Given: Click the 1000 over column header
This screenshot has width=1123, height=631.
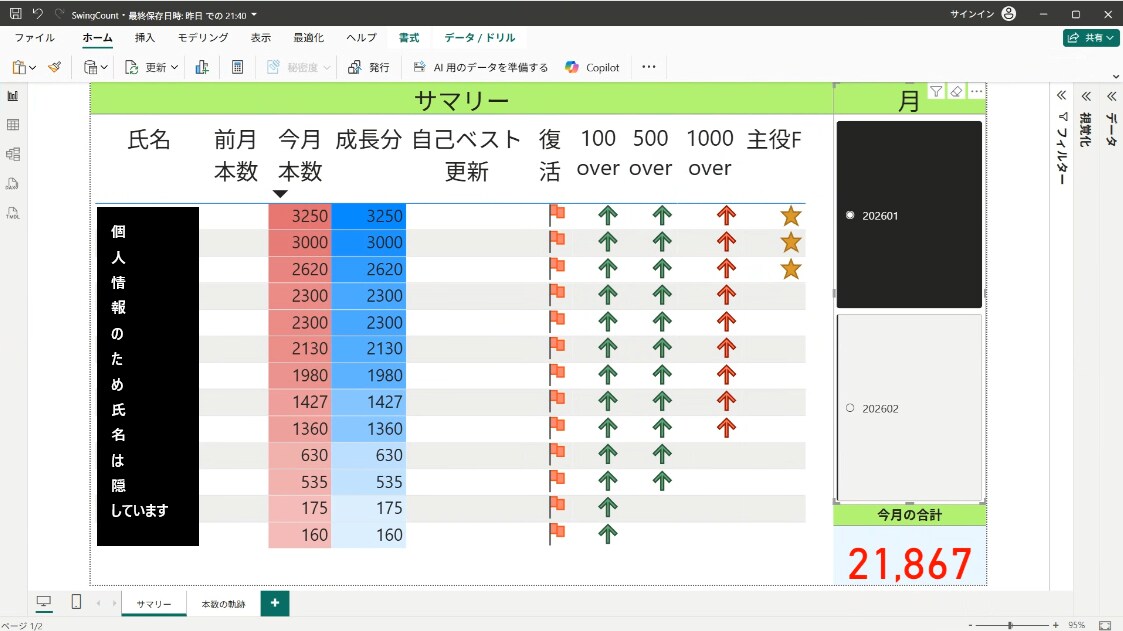Looking at the screenshot, I should 710,153.
